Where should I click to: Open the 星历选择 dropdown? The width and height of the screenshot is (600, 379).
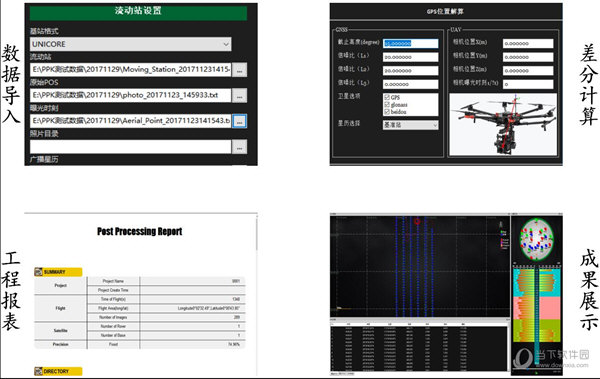411,125
